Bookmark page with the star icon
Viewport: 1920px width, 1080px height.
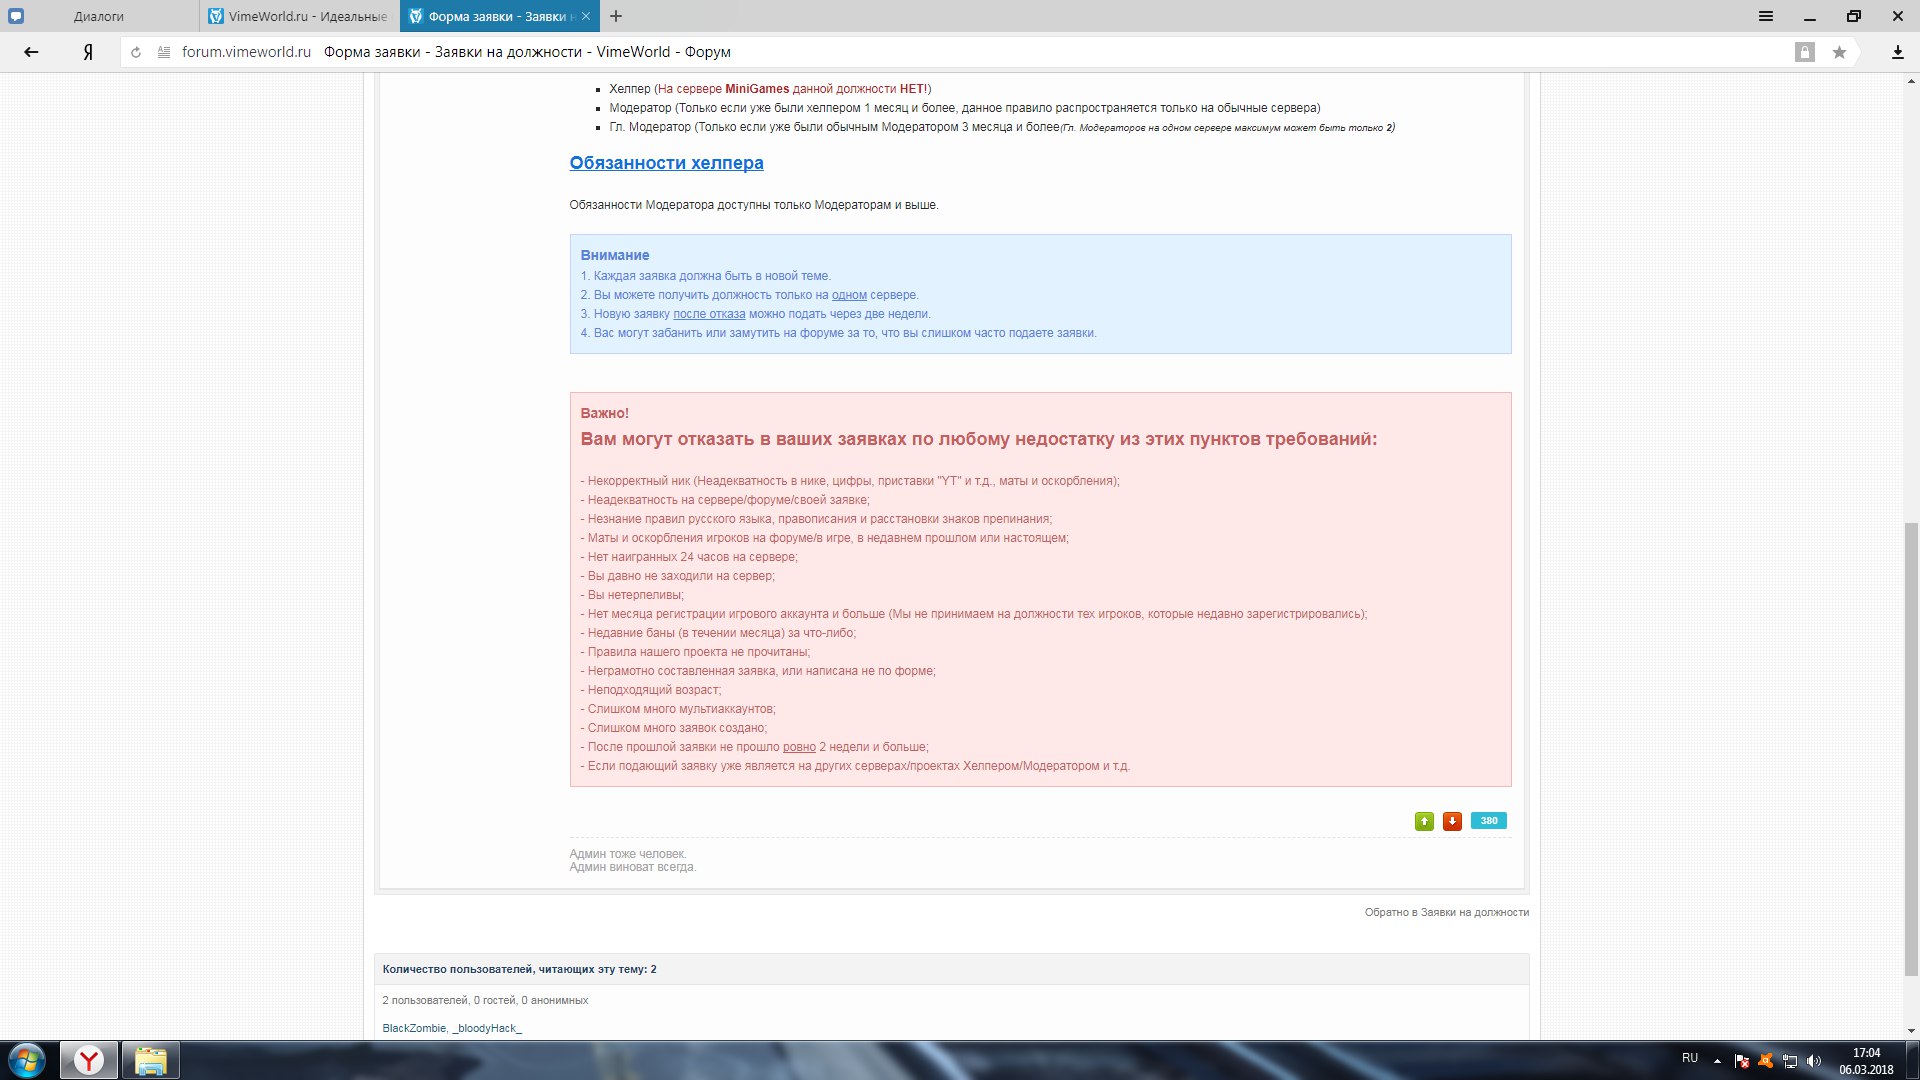tap(1839, 52)
